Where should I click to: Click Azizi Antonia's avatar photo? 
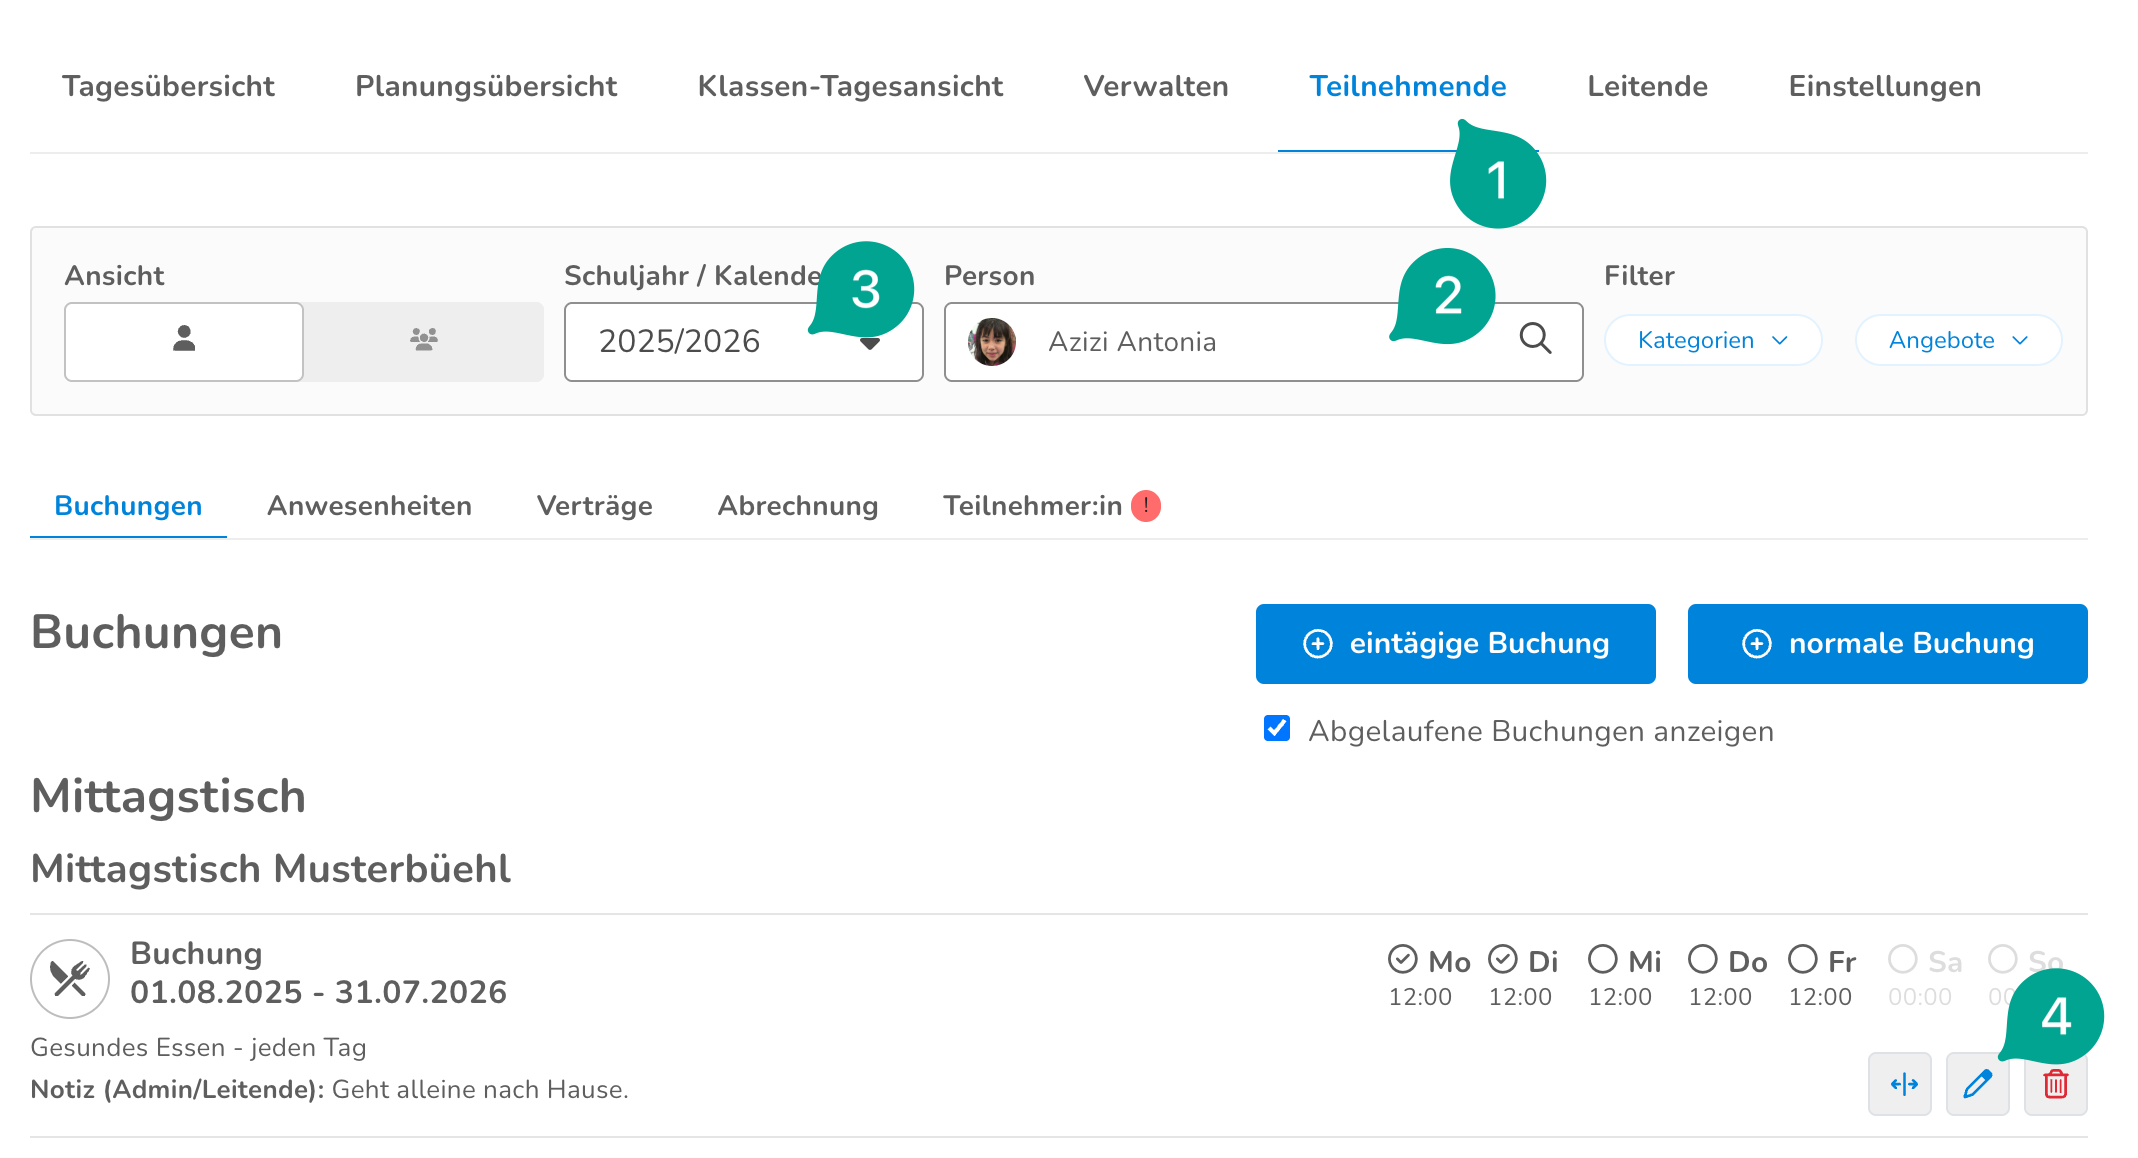[992, 342]
